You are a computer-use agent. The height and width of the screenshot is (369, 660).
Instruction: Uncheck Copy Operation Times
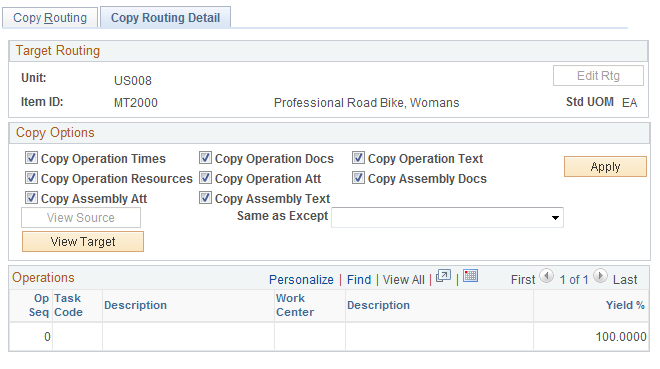pos(32,158)
